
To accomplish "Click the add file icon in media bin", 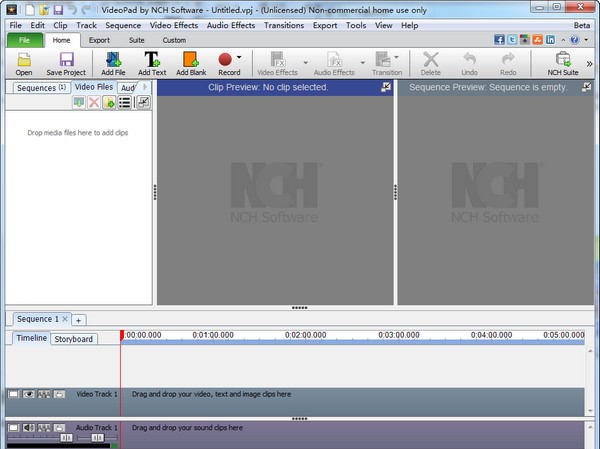I will [109, 102].
